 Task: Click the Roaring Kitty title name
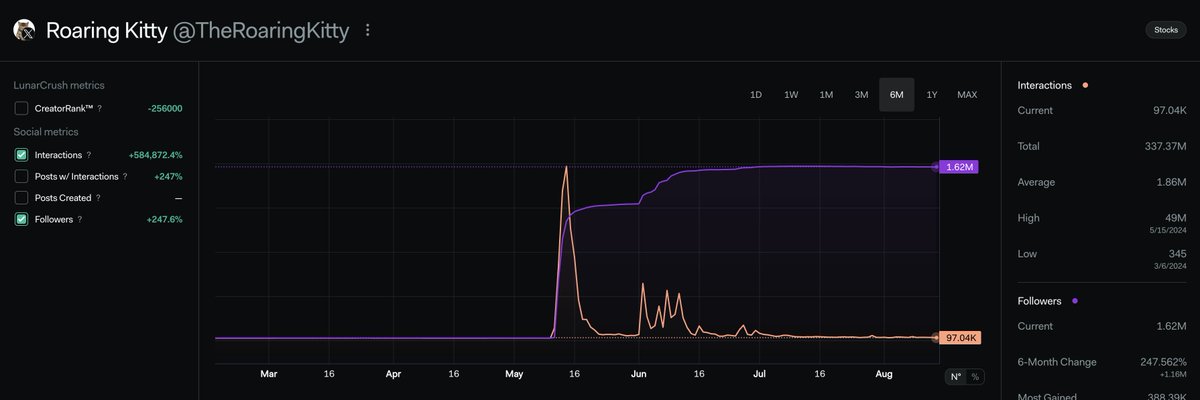click(107, 31)
